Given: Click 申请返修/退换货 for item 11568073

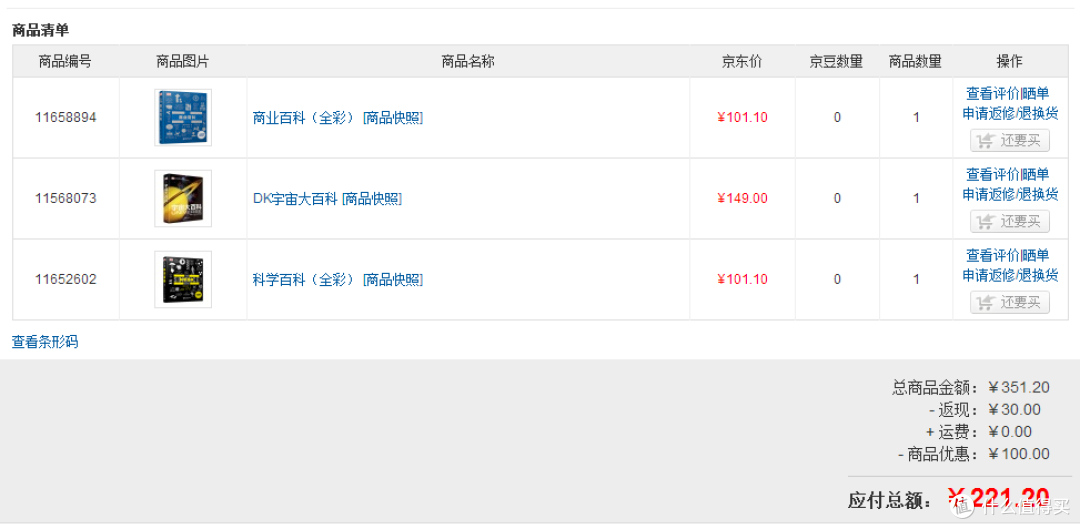Looking at the screenshot, I should click(x=1010, y=194).
